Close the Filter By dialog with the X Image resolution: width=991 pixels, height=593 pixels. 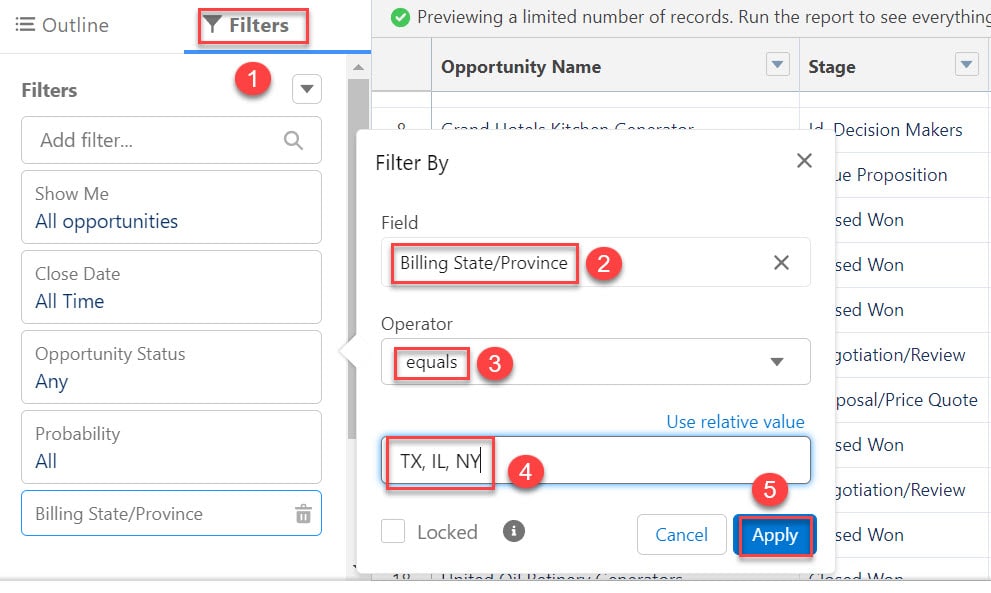point(804,160)
